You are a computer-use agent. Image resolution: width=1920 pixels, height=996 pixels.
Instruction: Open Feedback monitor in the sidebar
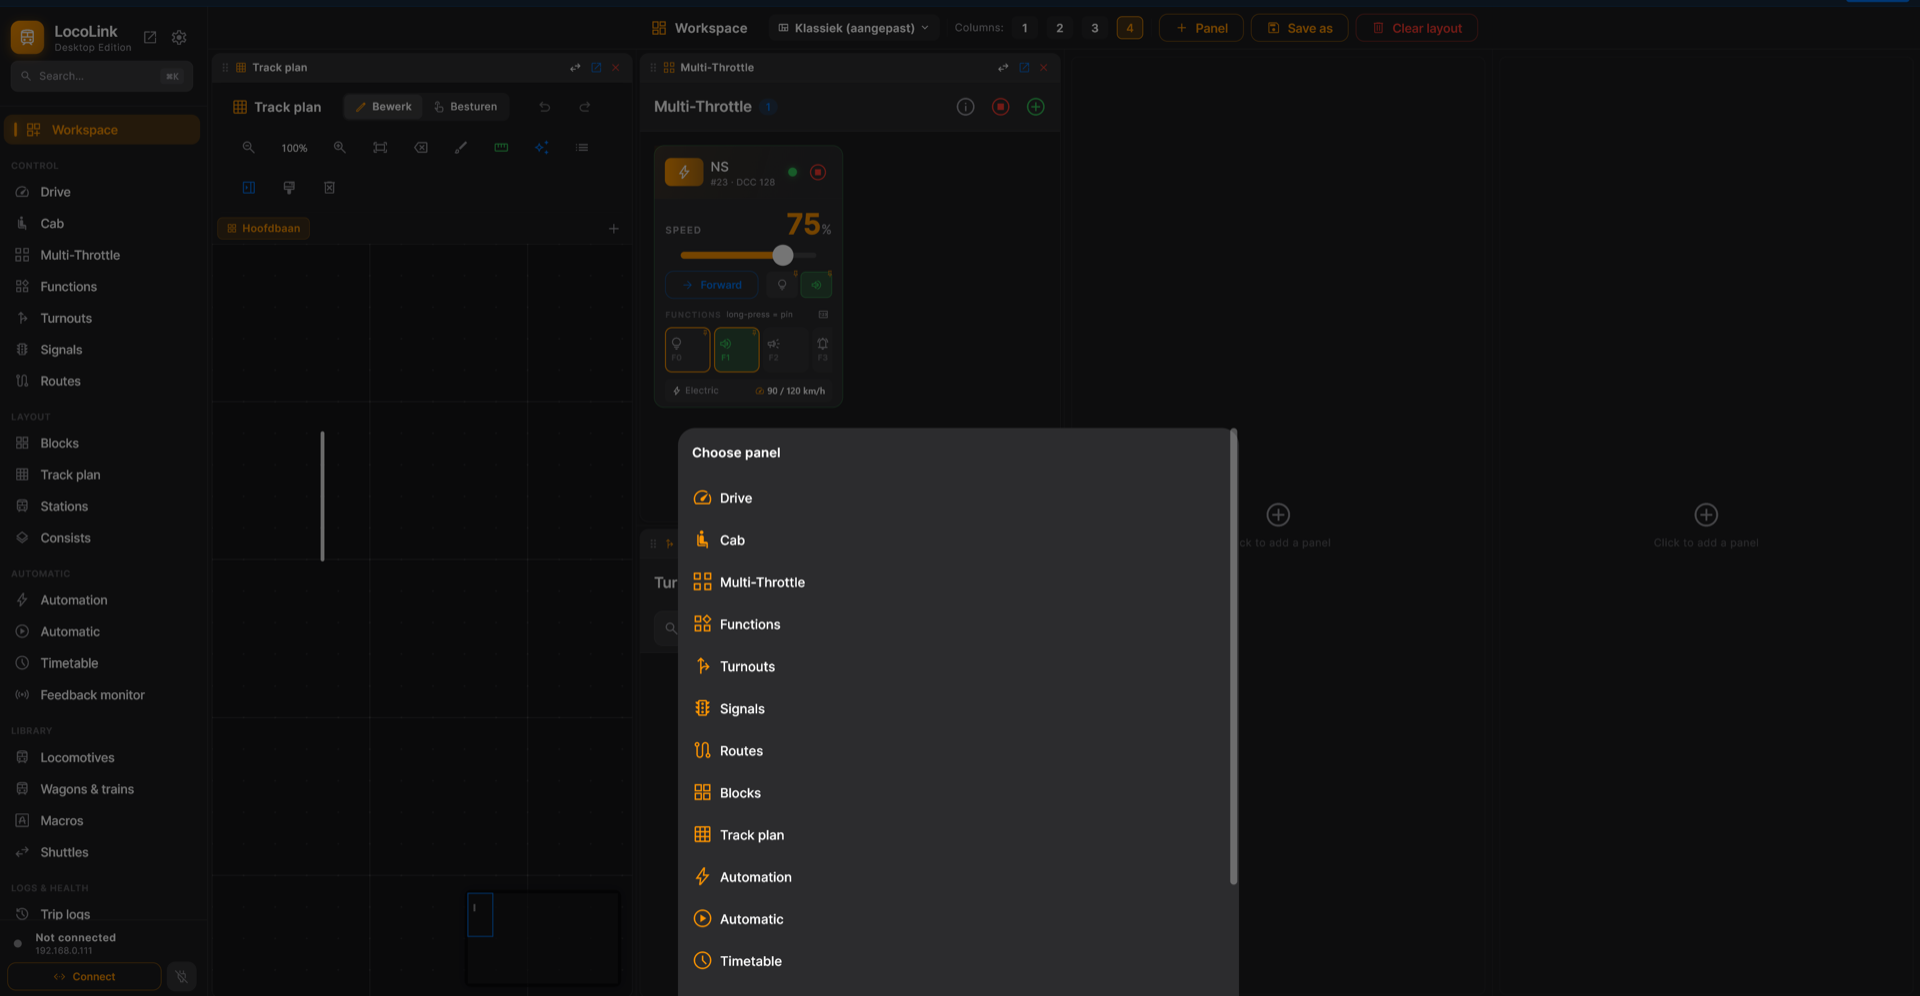(x=102, y=695)
